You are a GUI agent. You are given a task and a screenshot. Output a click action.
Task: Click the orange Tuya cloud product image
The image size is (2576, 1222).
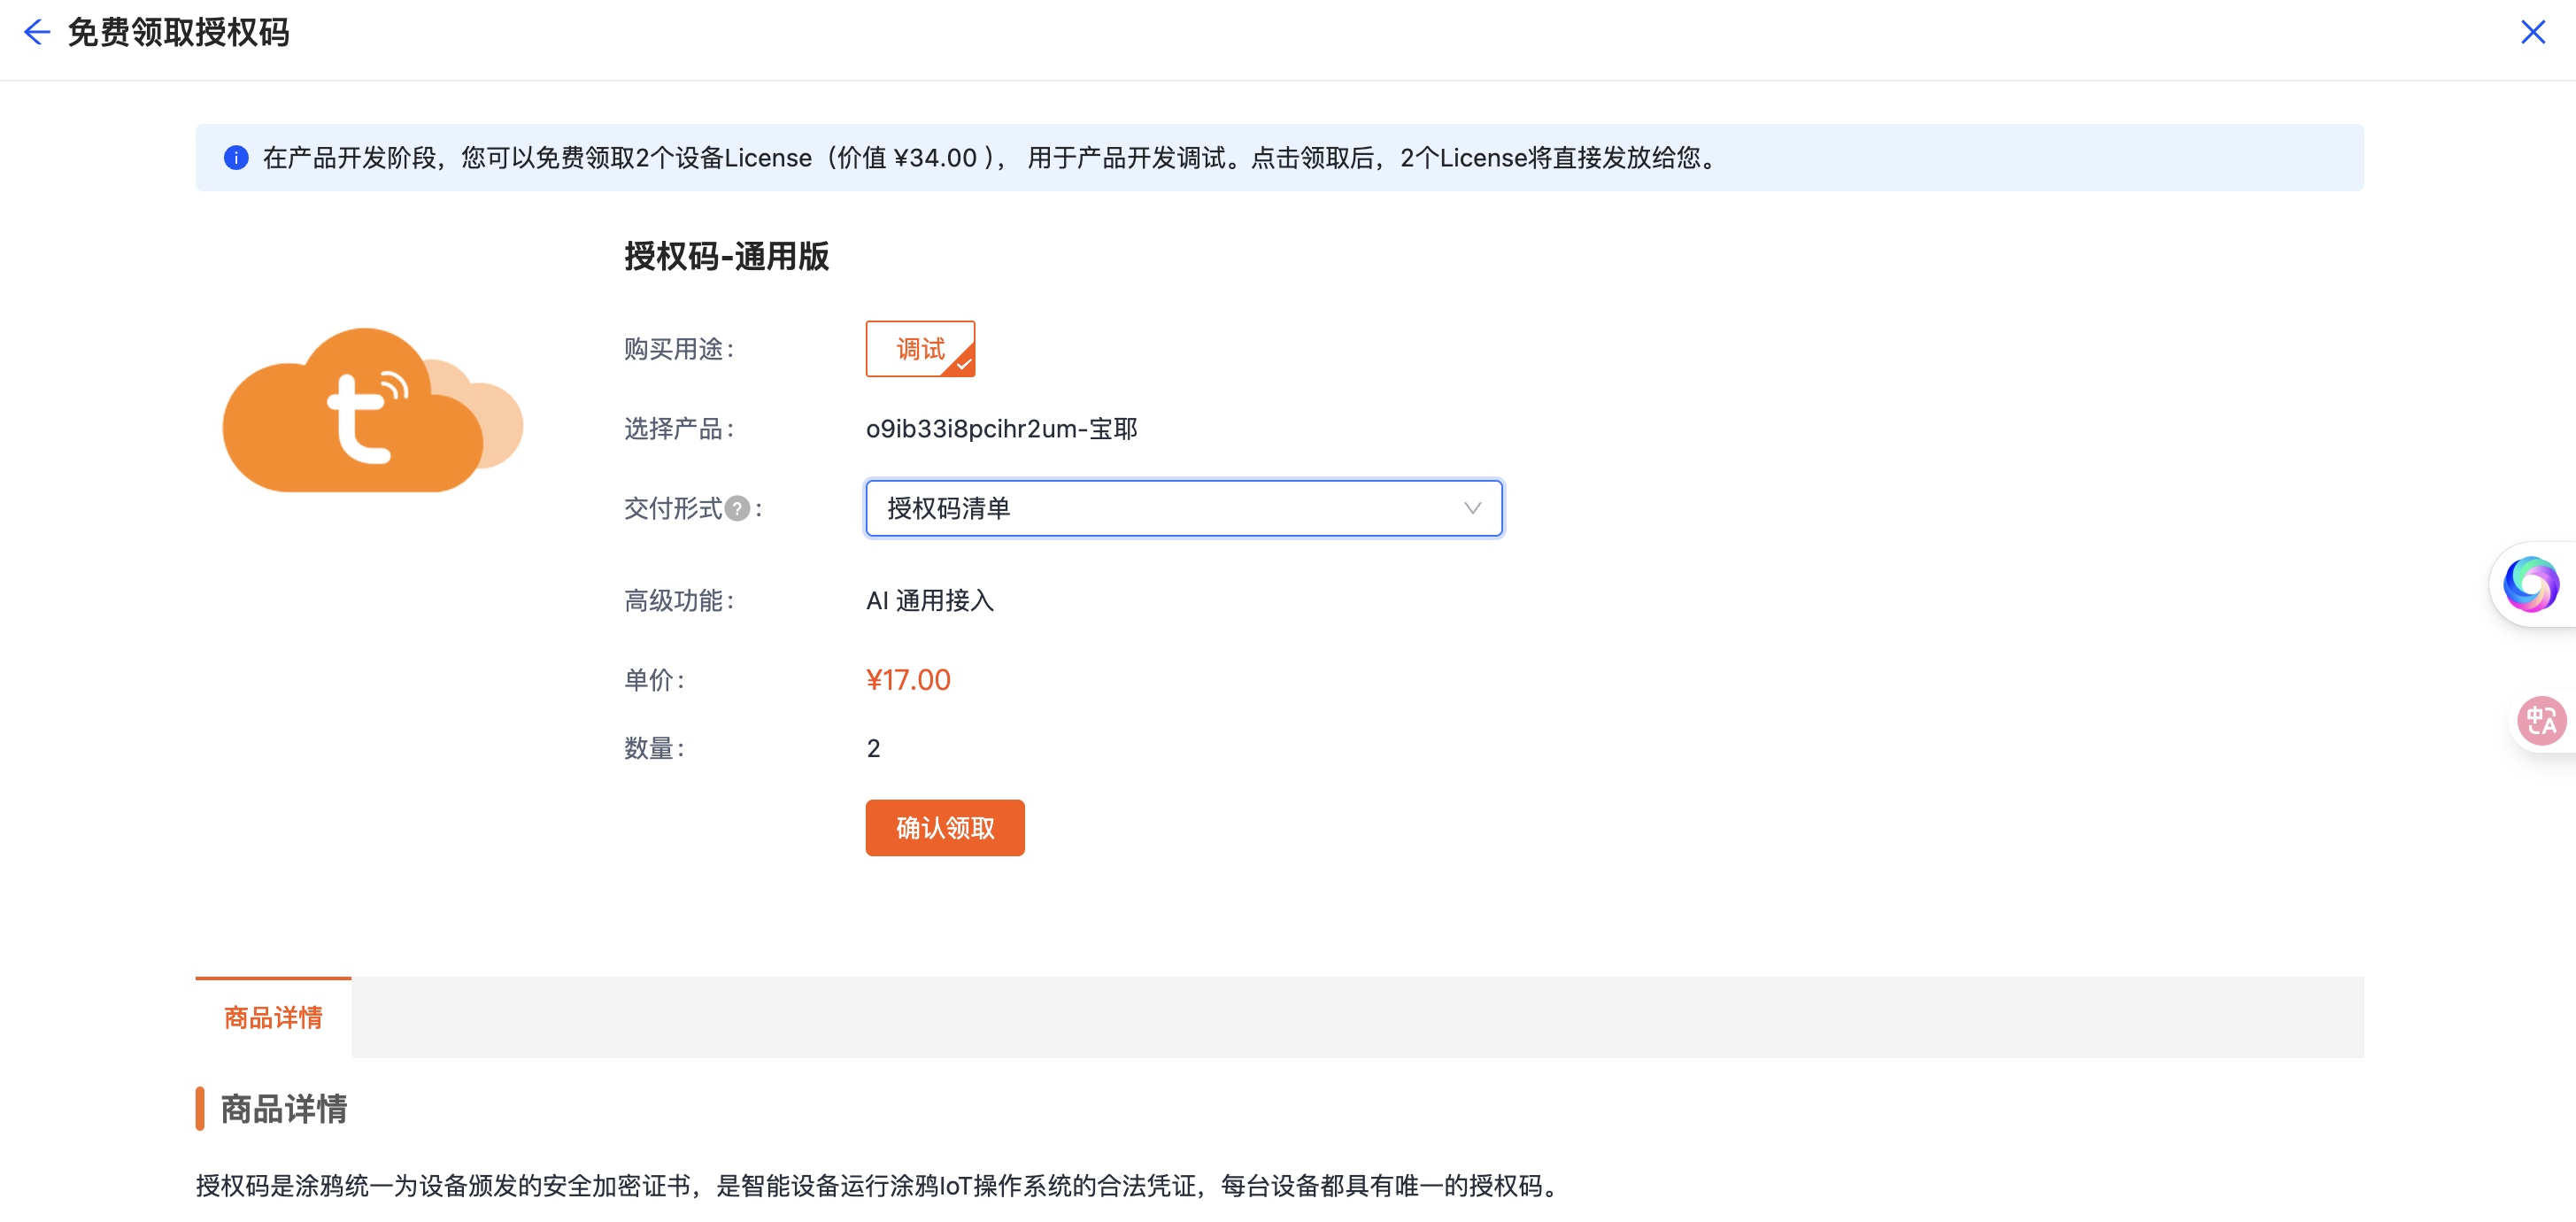[371, 410]
